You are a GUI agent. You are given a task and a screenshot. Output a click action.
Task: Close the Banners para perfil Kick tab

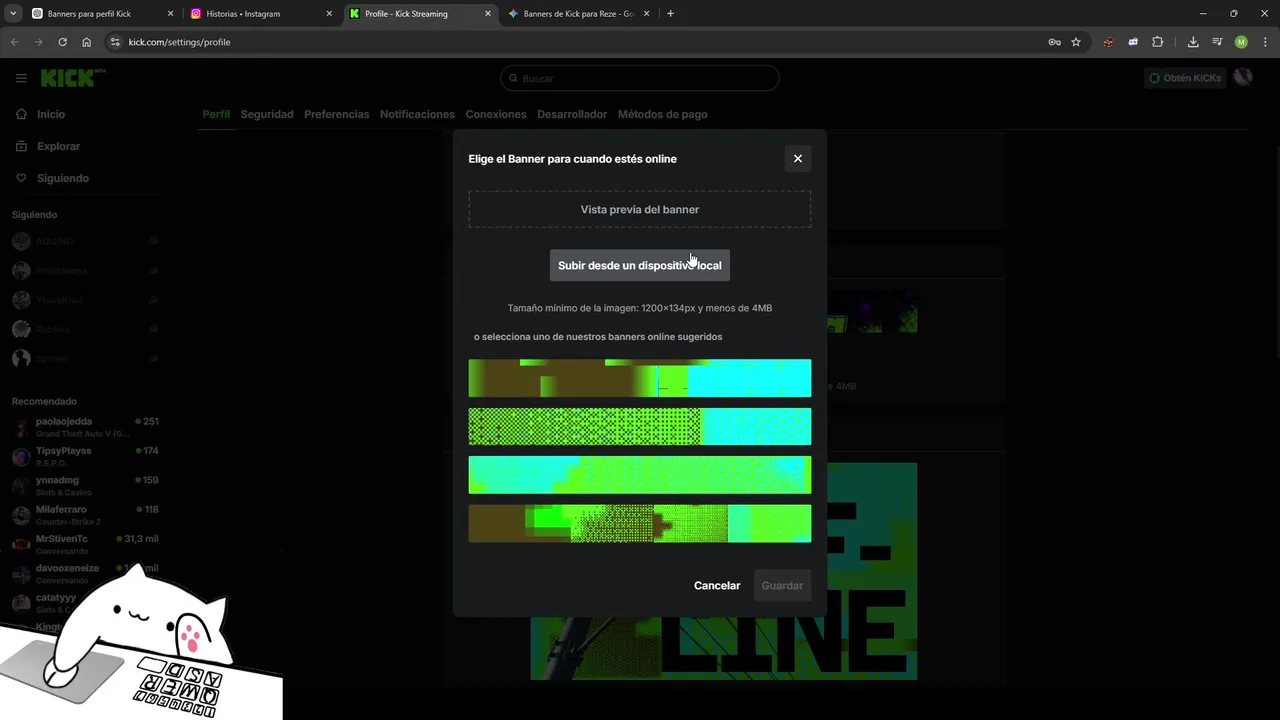[170, 14]
